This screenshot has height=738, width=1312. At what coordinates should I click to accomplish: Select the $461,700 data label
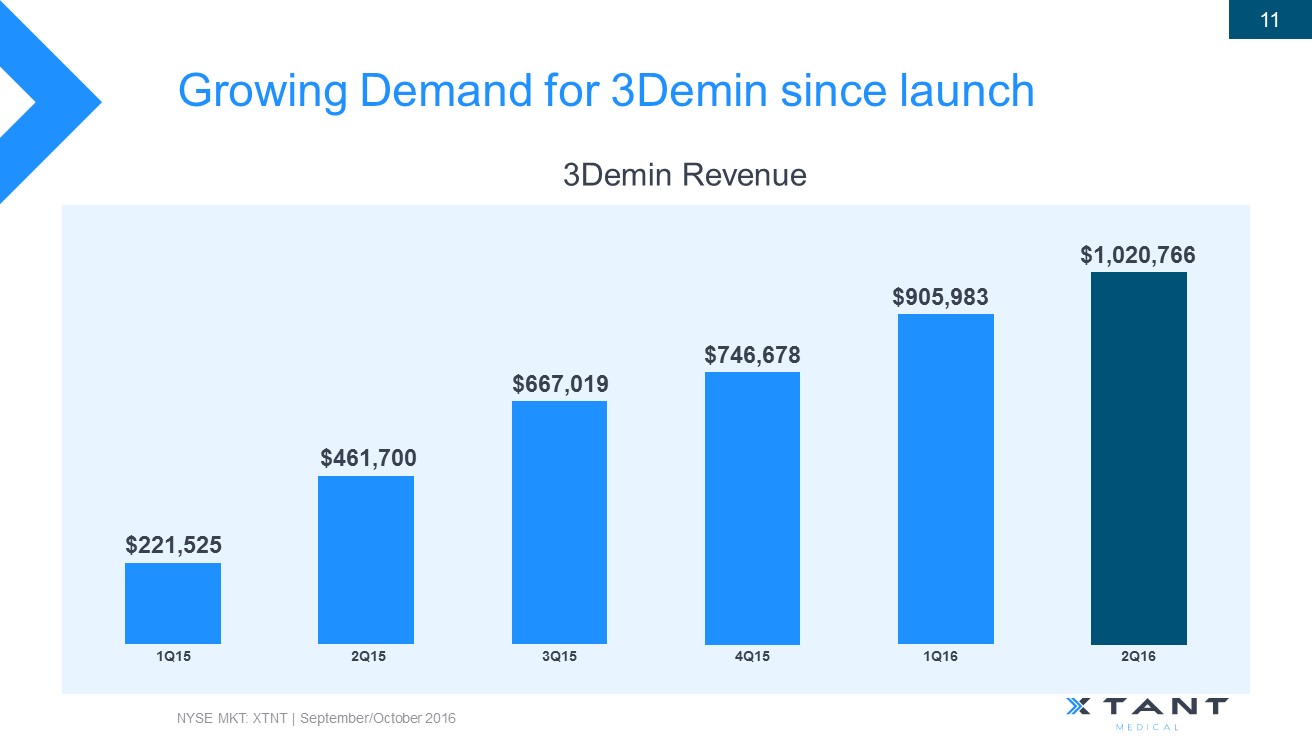coord(367,459)
